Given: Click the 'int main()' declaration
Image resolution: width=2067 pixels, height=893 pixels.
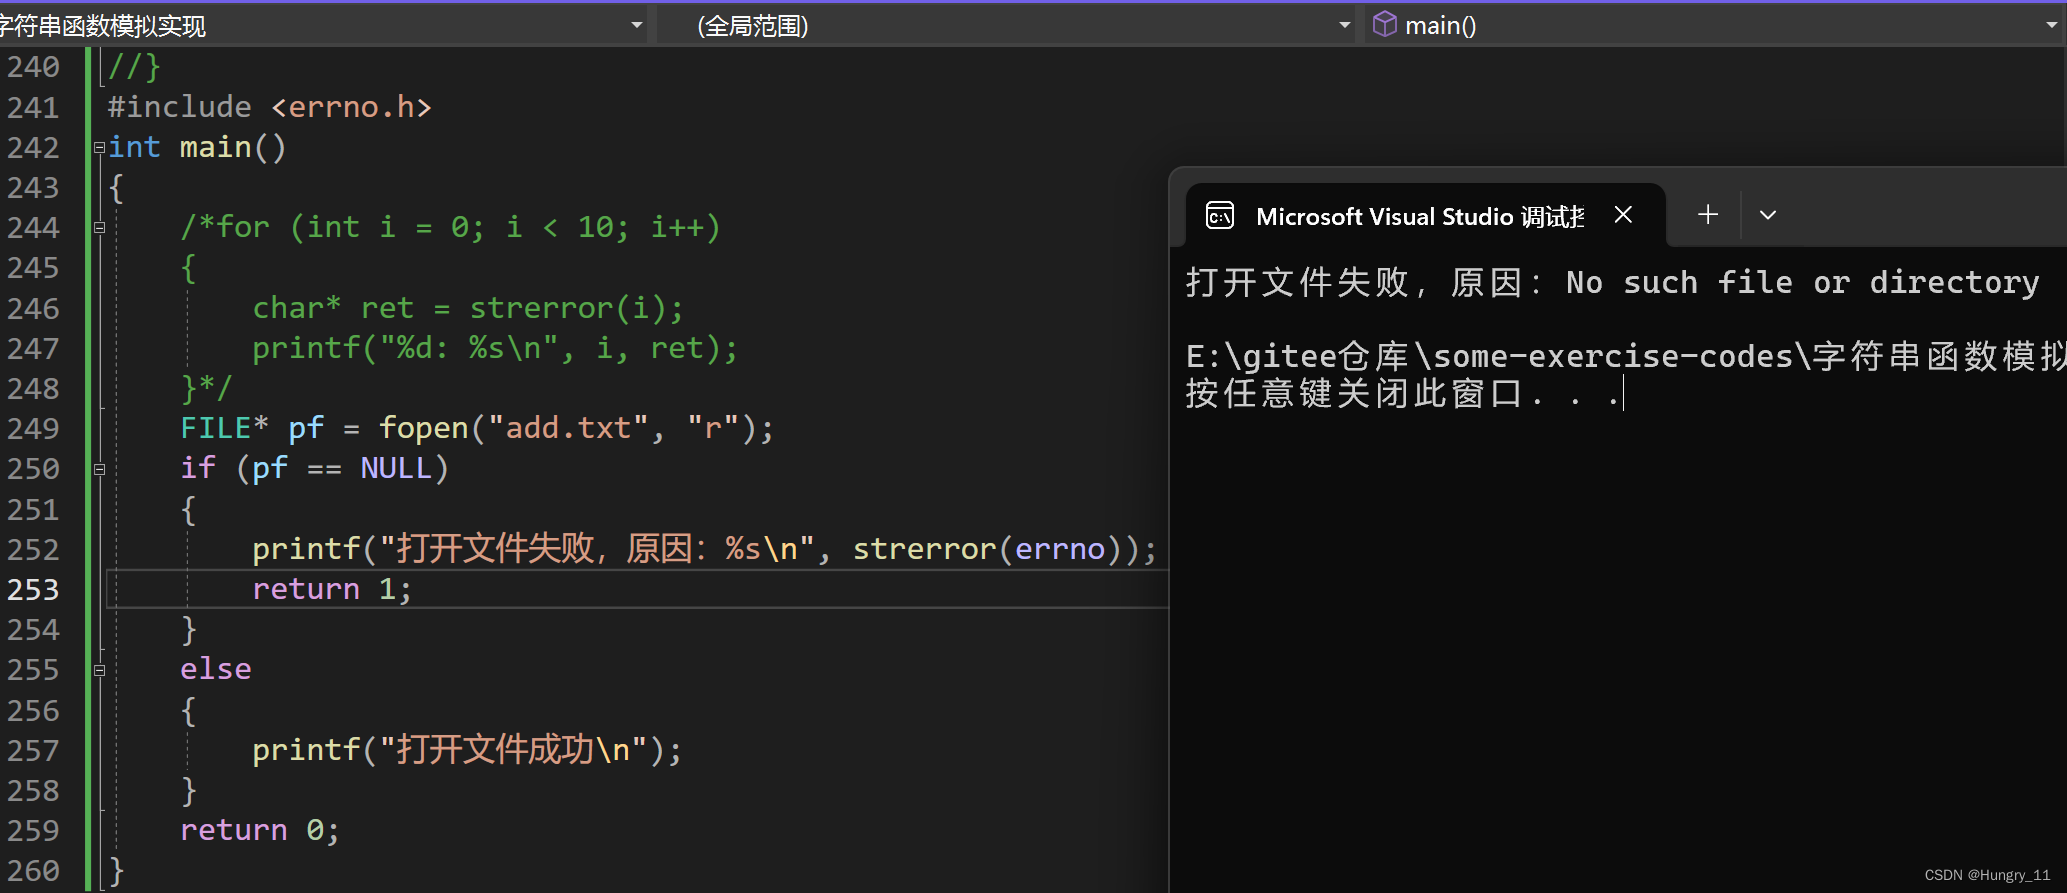Looking at the screenshot, I should (197, 147).
